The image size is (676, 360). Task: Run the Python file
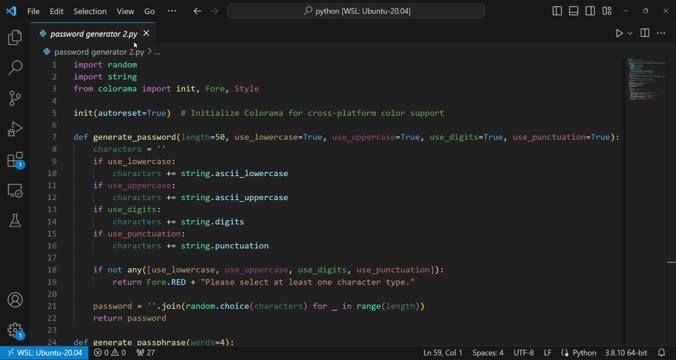(x=619, y=33)
